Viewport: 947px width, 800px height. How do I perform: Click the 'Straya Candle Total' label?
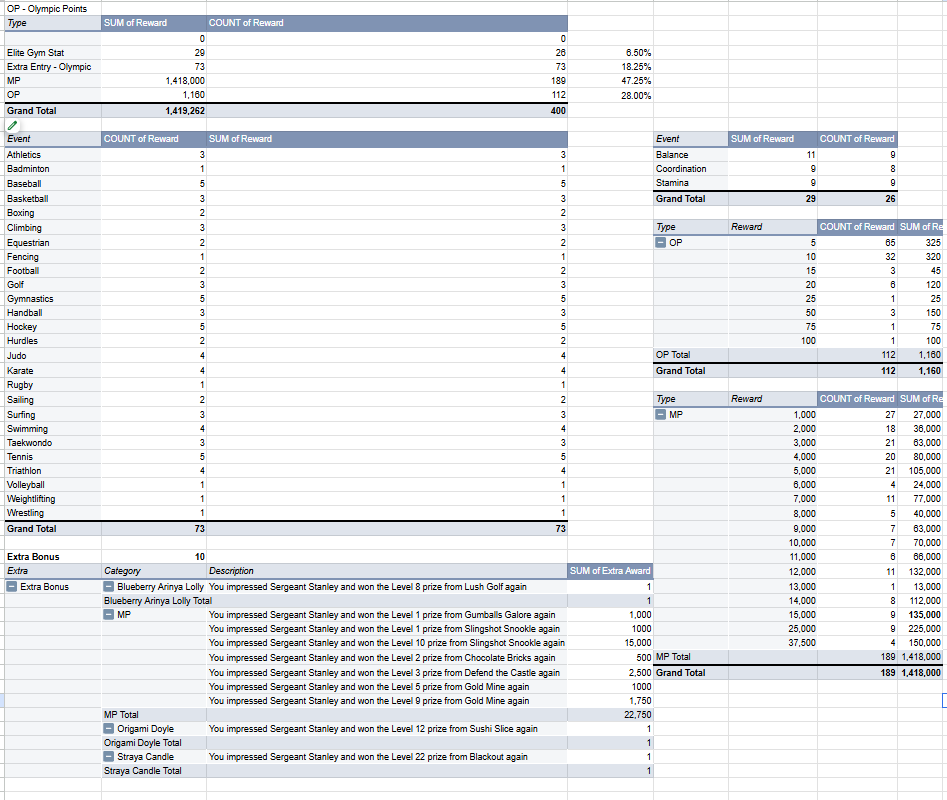(x=143, y=771)
